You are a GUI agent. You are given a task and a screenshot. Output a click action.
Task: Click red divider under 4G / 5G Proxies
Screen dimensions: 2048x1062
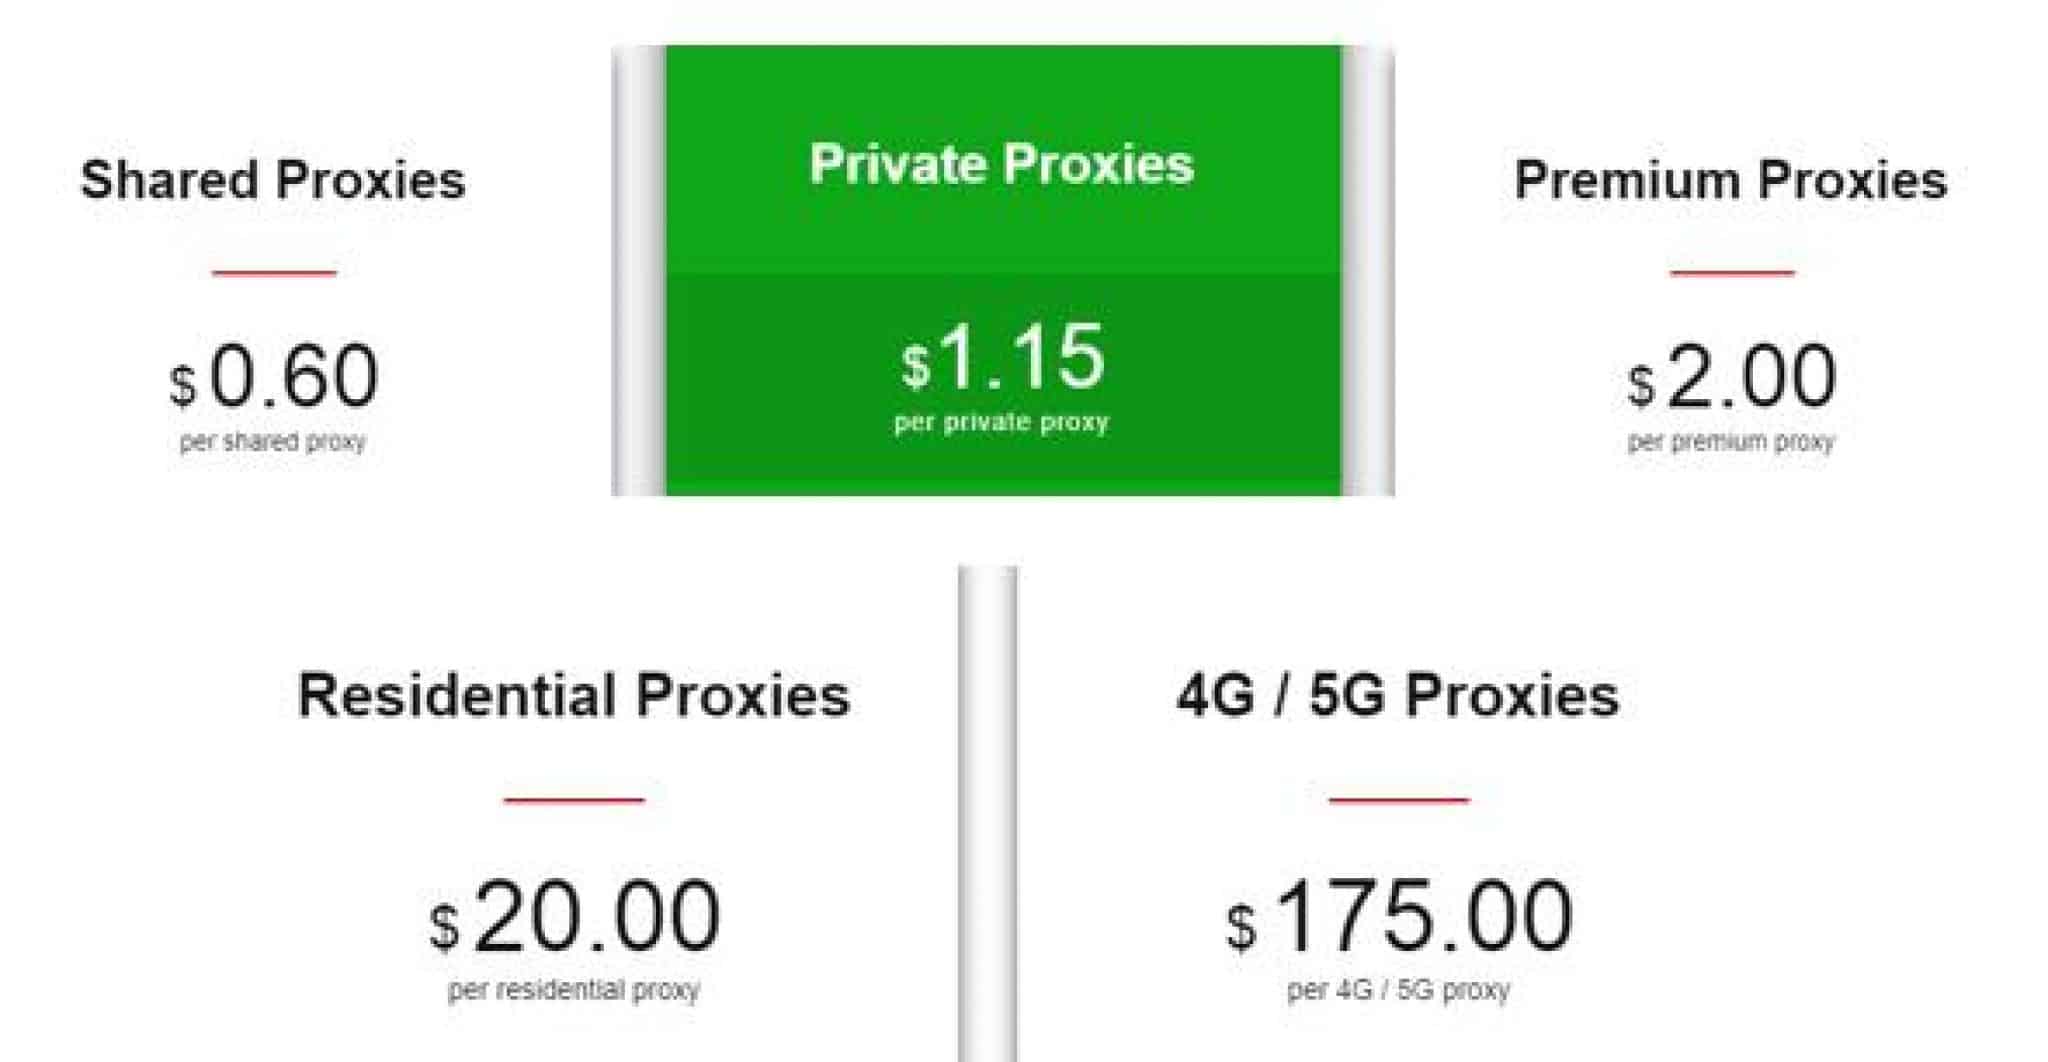[x=1399, y=800]
